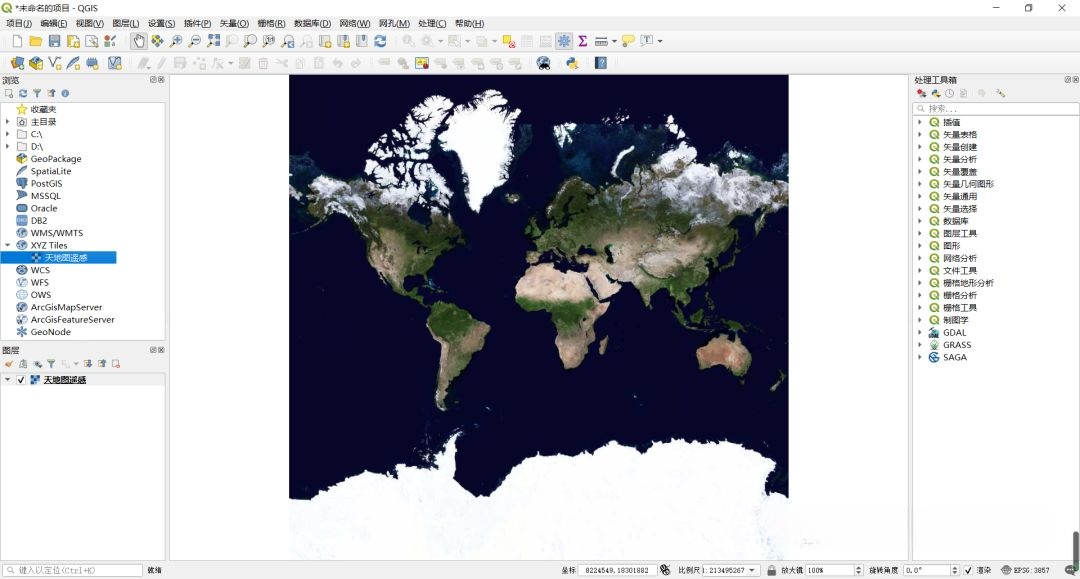Toggle the 渲染 render checkbox
This screenshot has height=579, width=1080.
tap(968, 570)
